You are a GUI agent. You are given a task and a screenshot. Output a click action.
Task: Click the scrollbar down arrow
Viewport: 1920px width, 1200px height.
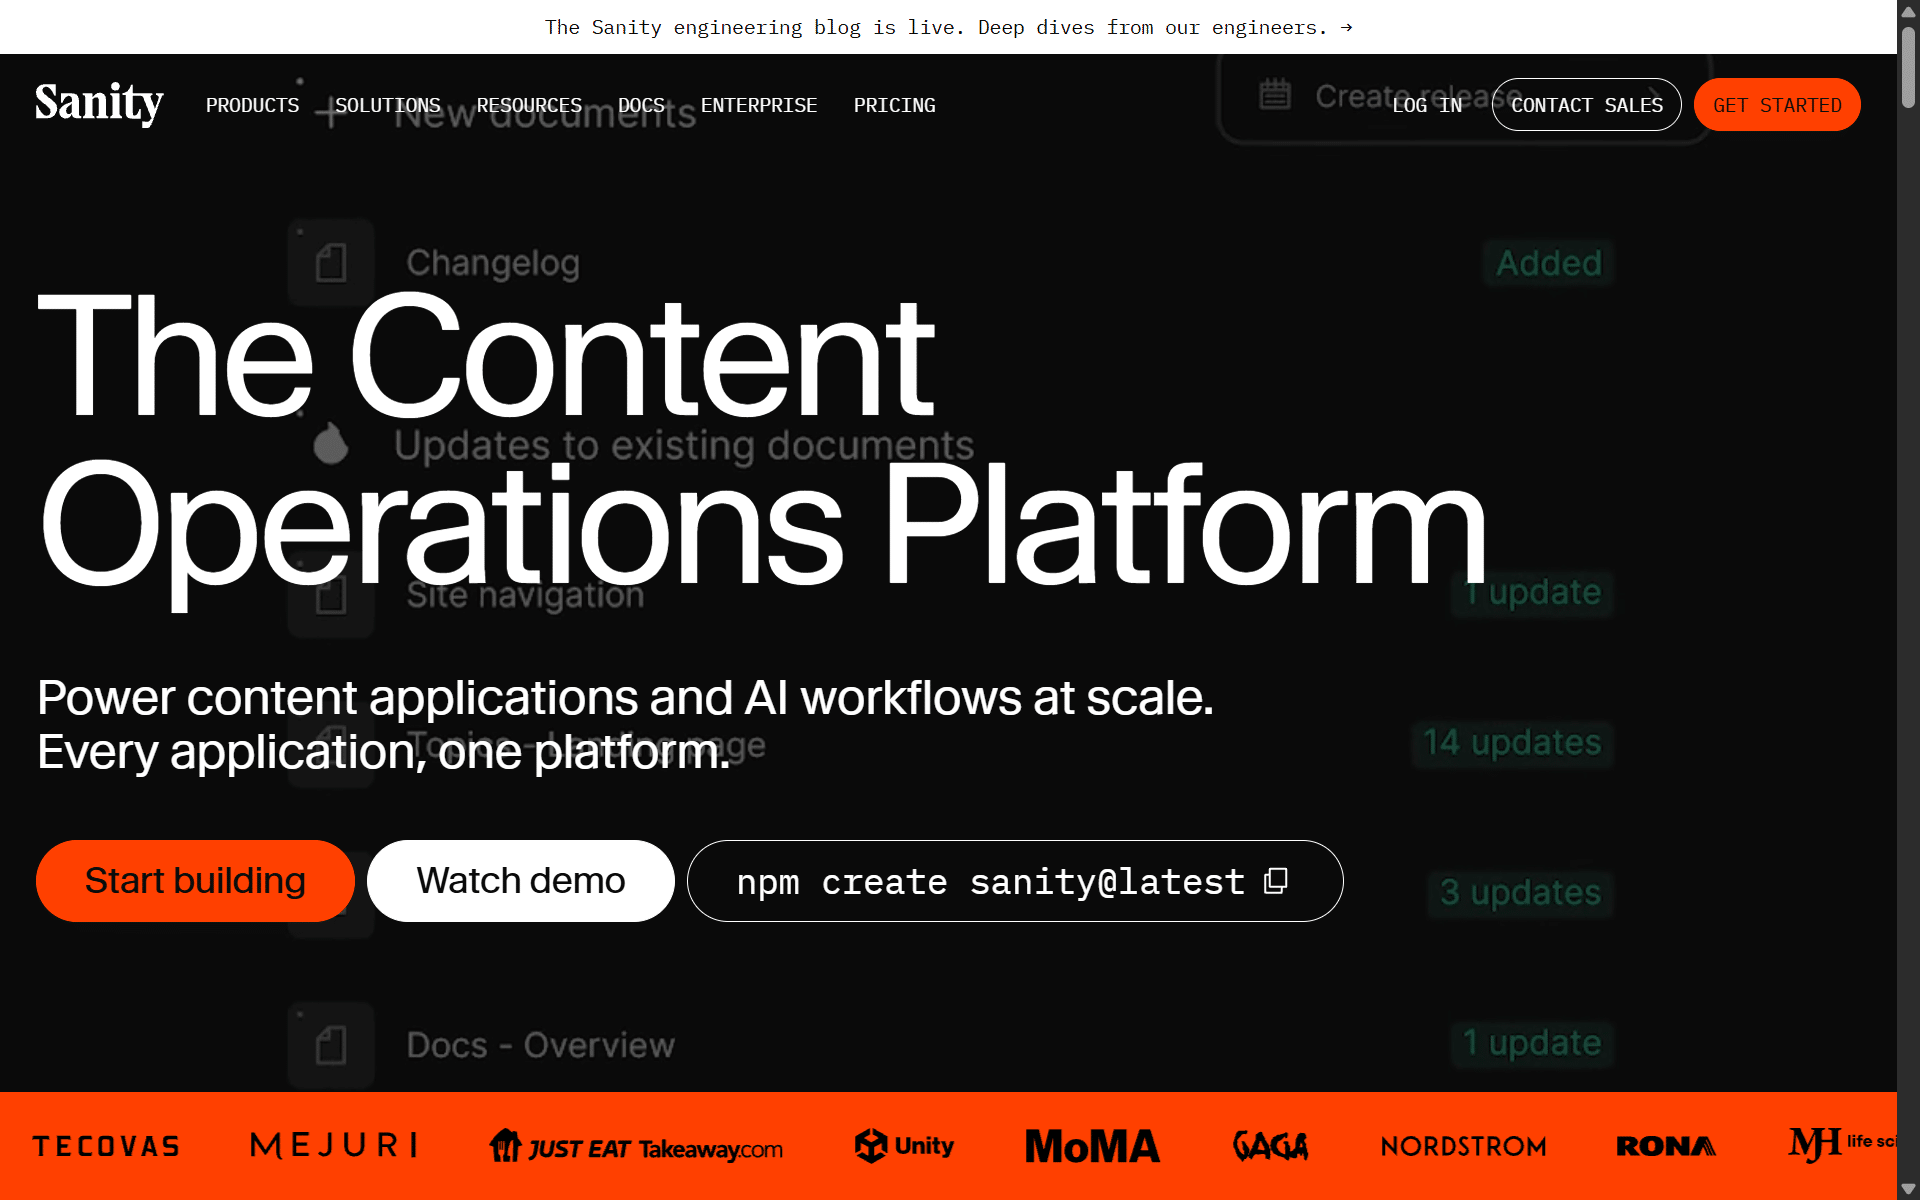tap(1908, 1189)
